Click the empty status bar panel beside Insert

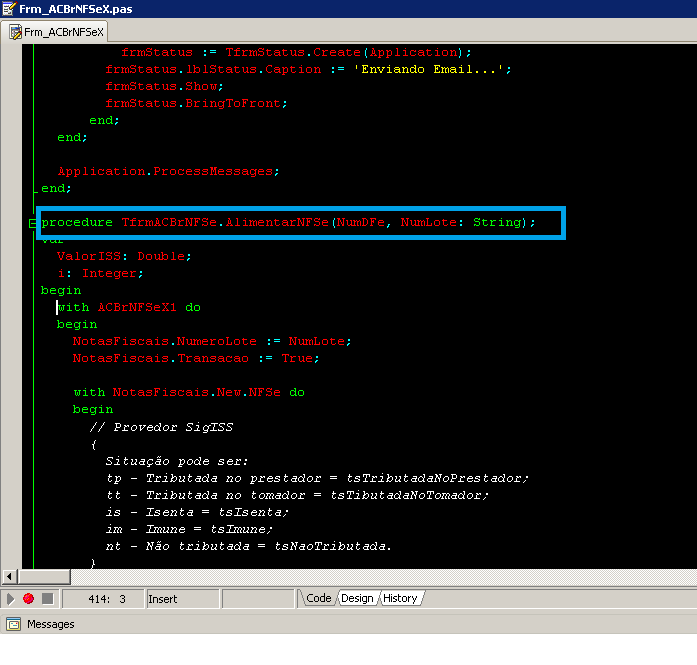click(258, 599)
